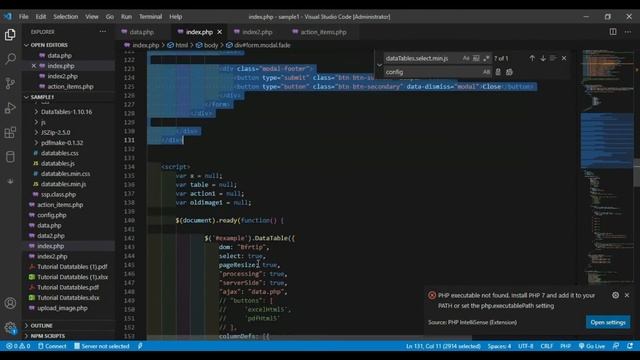
Task: Open the Accounts menu icon
Action: (x=10, y=303)
